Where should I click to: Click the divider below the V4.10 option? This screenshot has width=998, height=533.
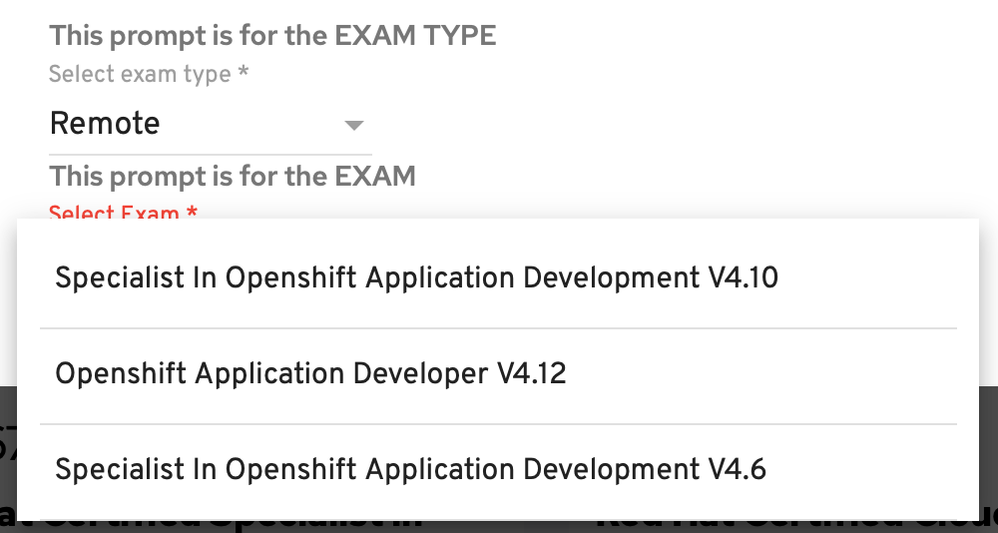[x=498, y=328]
